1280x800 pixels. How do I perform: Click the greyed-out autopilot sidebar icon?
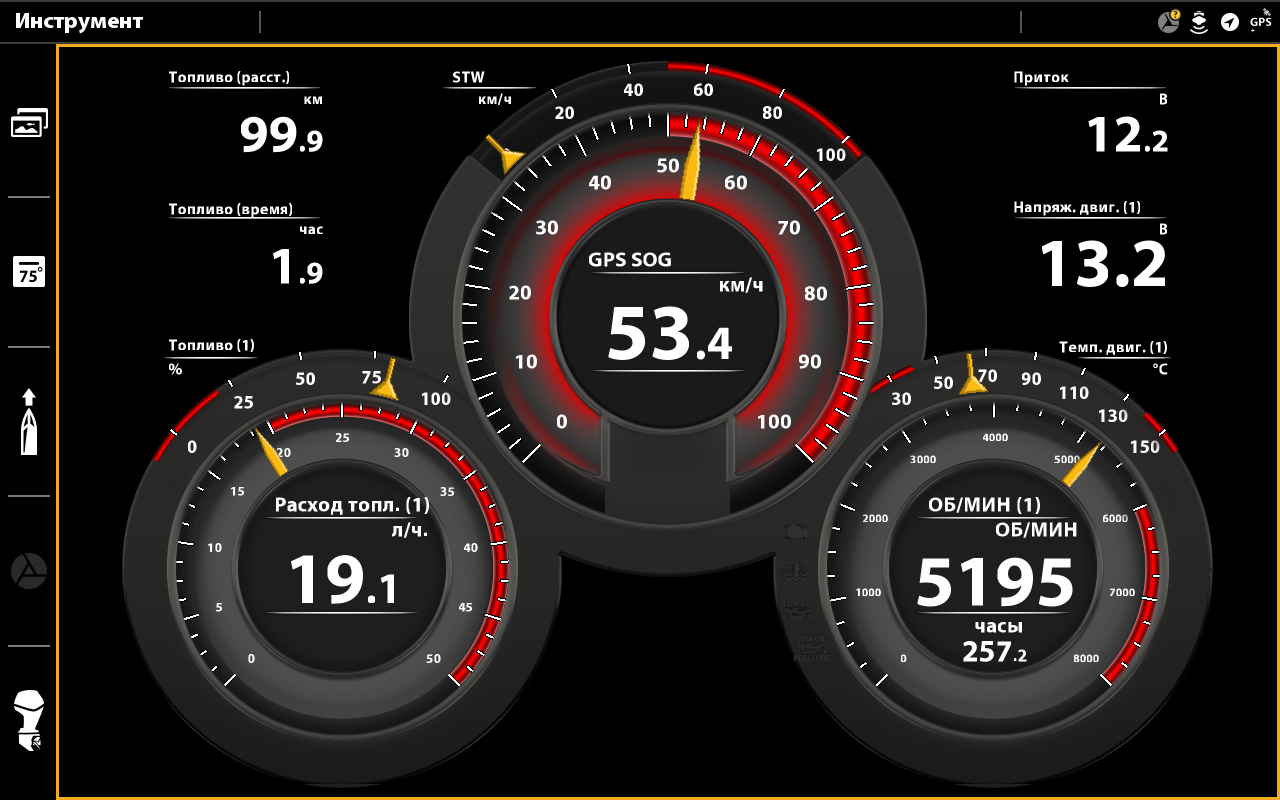pos(29,571)
